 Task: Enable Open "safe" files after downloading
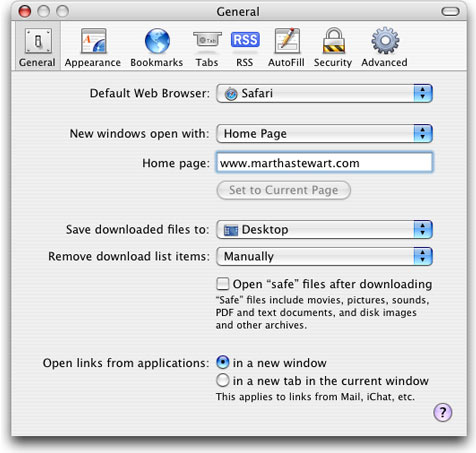tap(223, 284)
